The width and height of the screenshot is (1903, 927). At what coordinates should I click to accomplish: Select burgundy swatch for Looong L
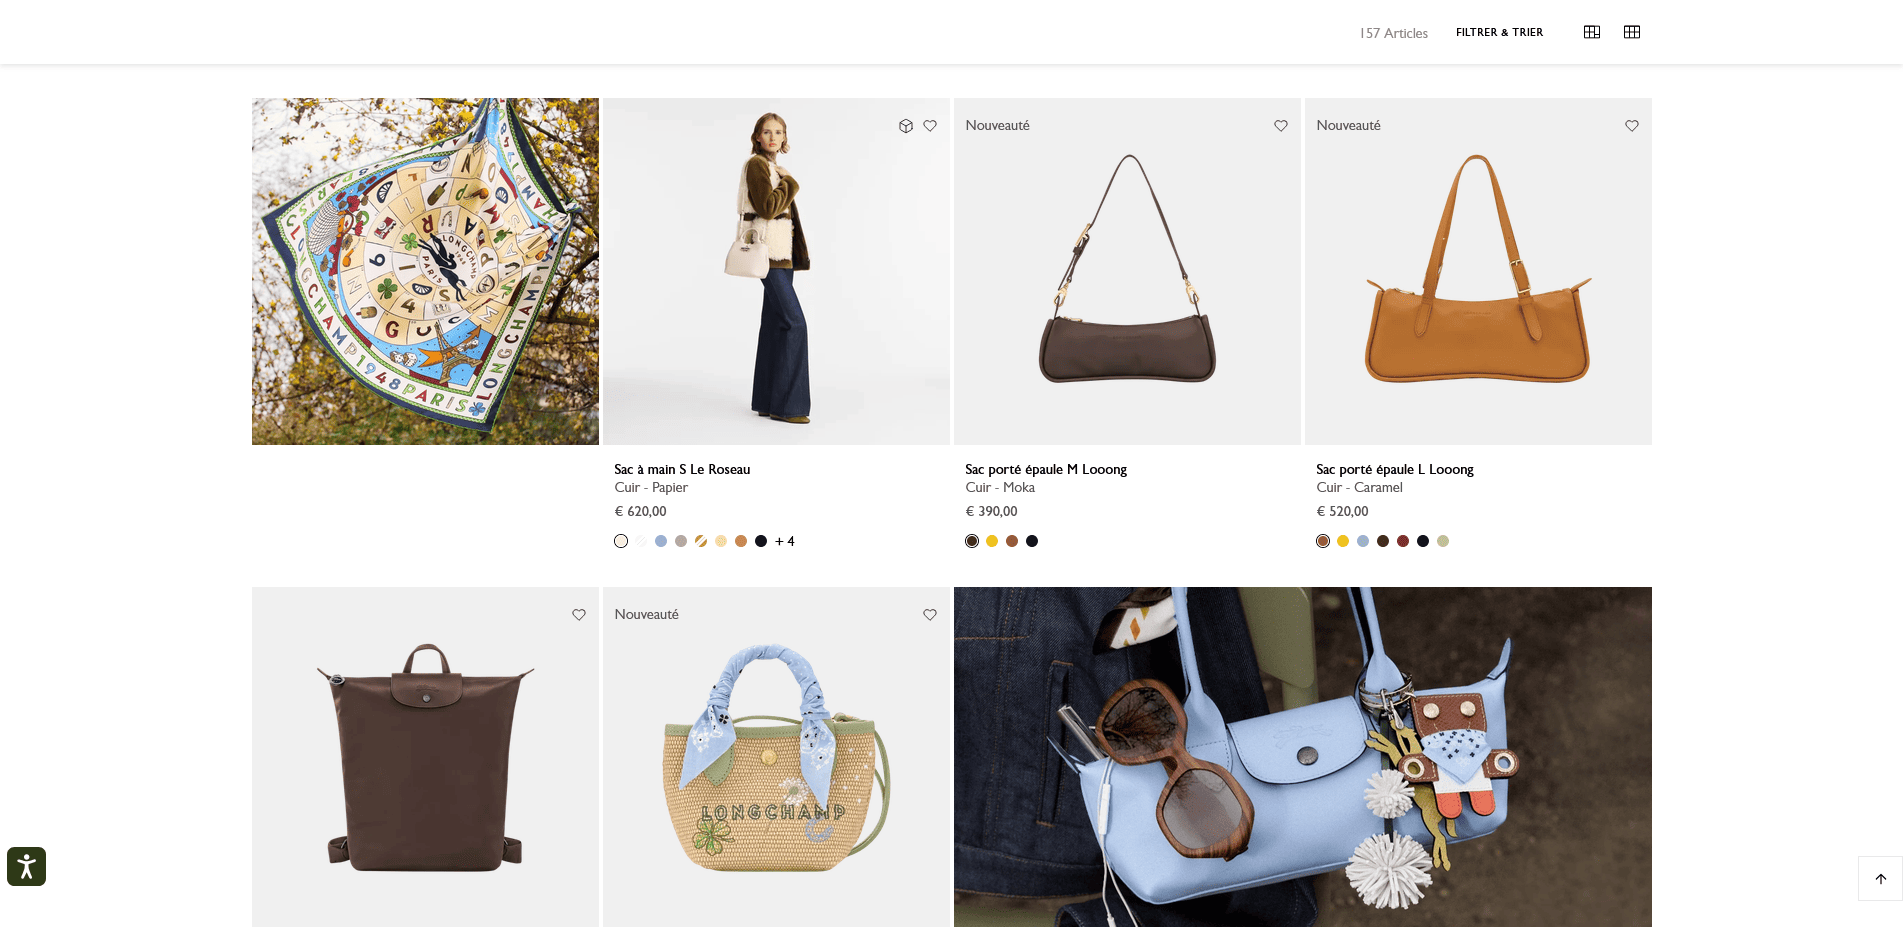[x=1403, y=541]
